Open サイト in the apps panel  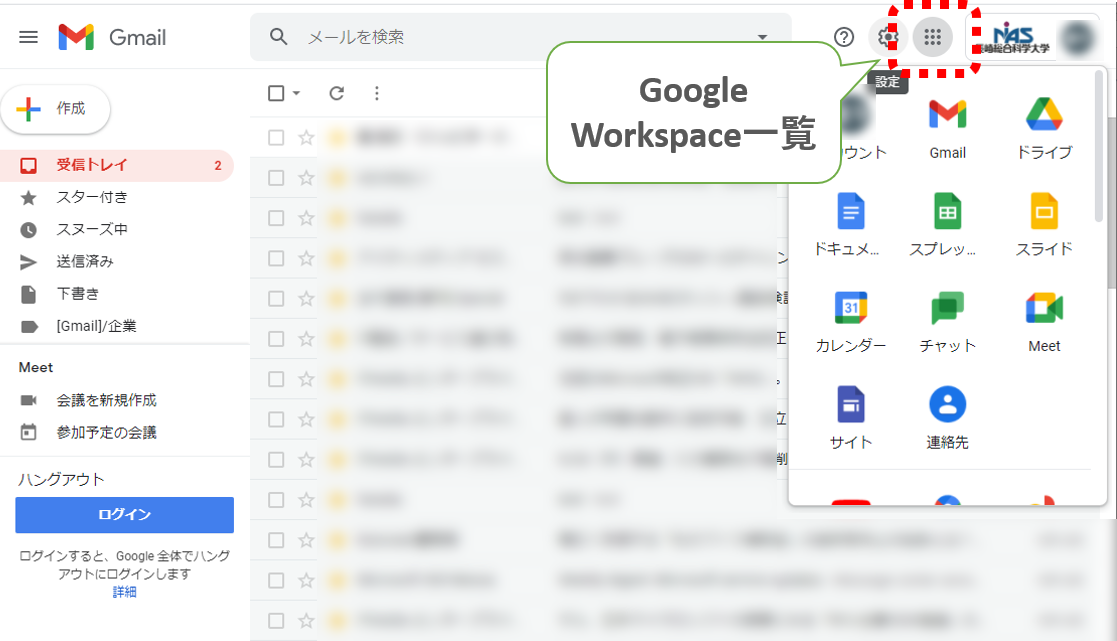coord(851,418)
